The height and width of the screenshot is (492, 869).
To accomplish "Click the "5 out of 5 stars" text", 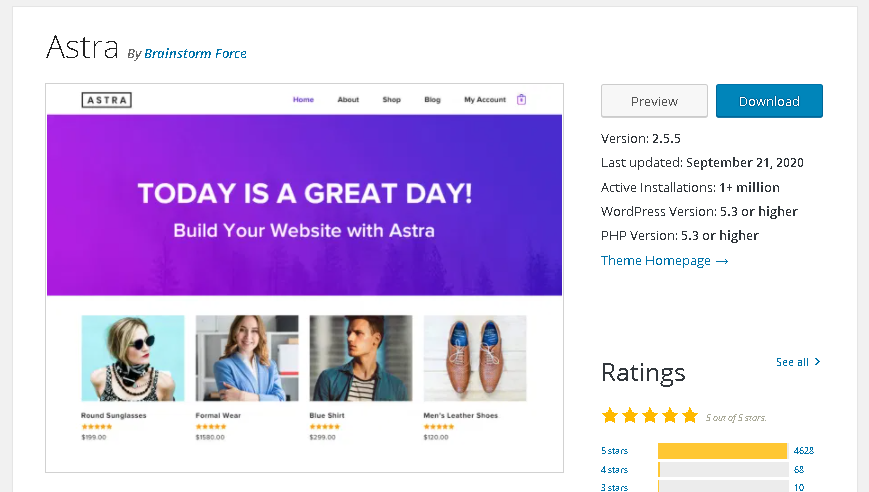I will click(x=736, y=418).
